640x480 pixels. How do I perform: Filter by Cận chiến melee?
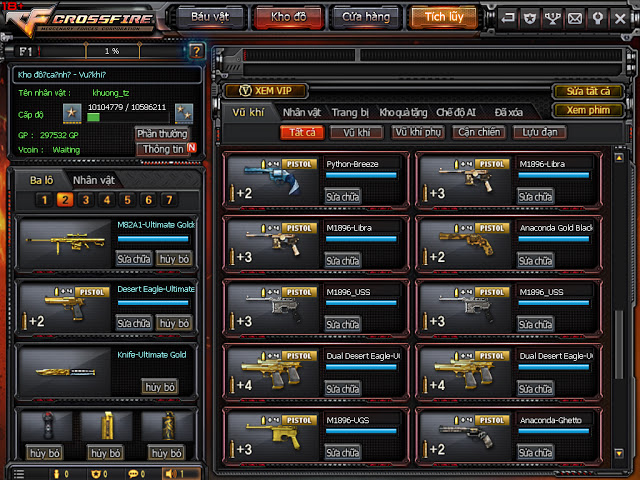[x=479, y=132]
